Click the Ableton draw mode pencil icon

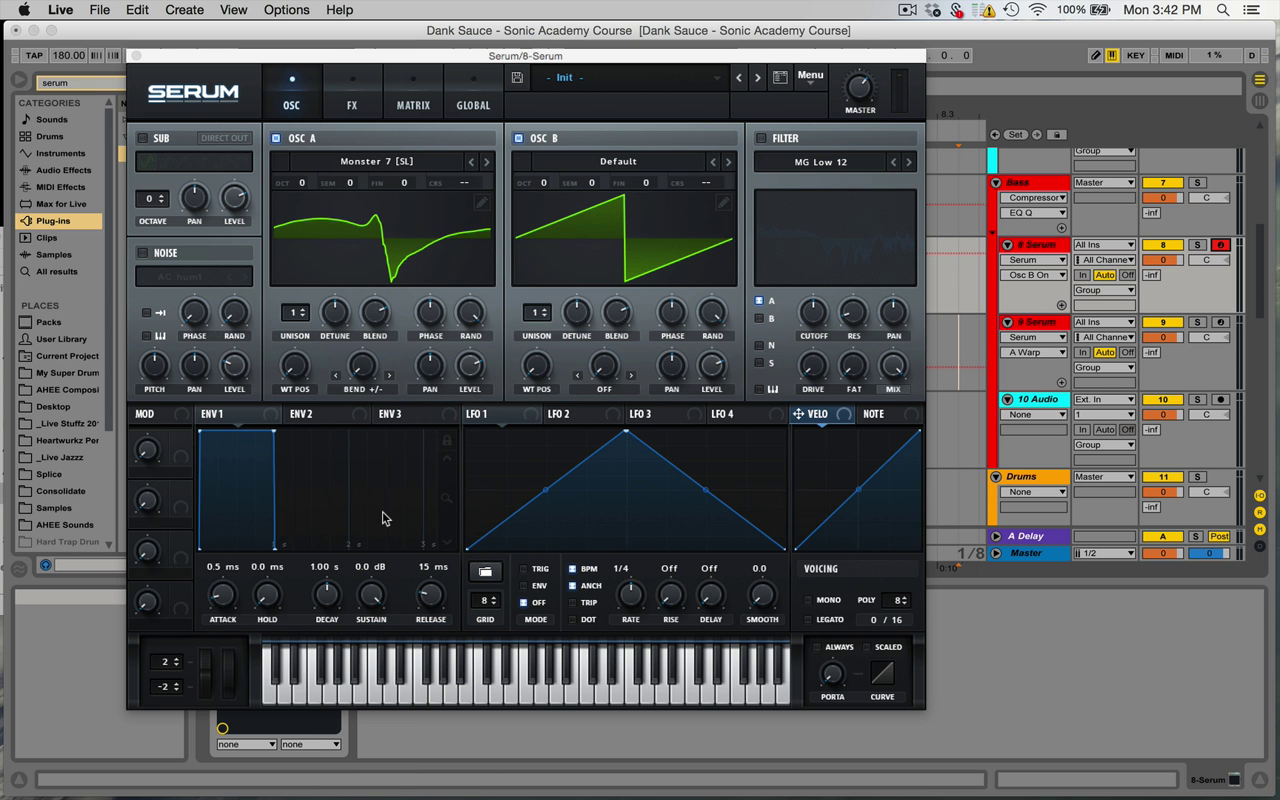[x=1096, y=56]
